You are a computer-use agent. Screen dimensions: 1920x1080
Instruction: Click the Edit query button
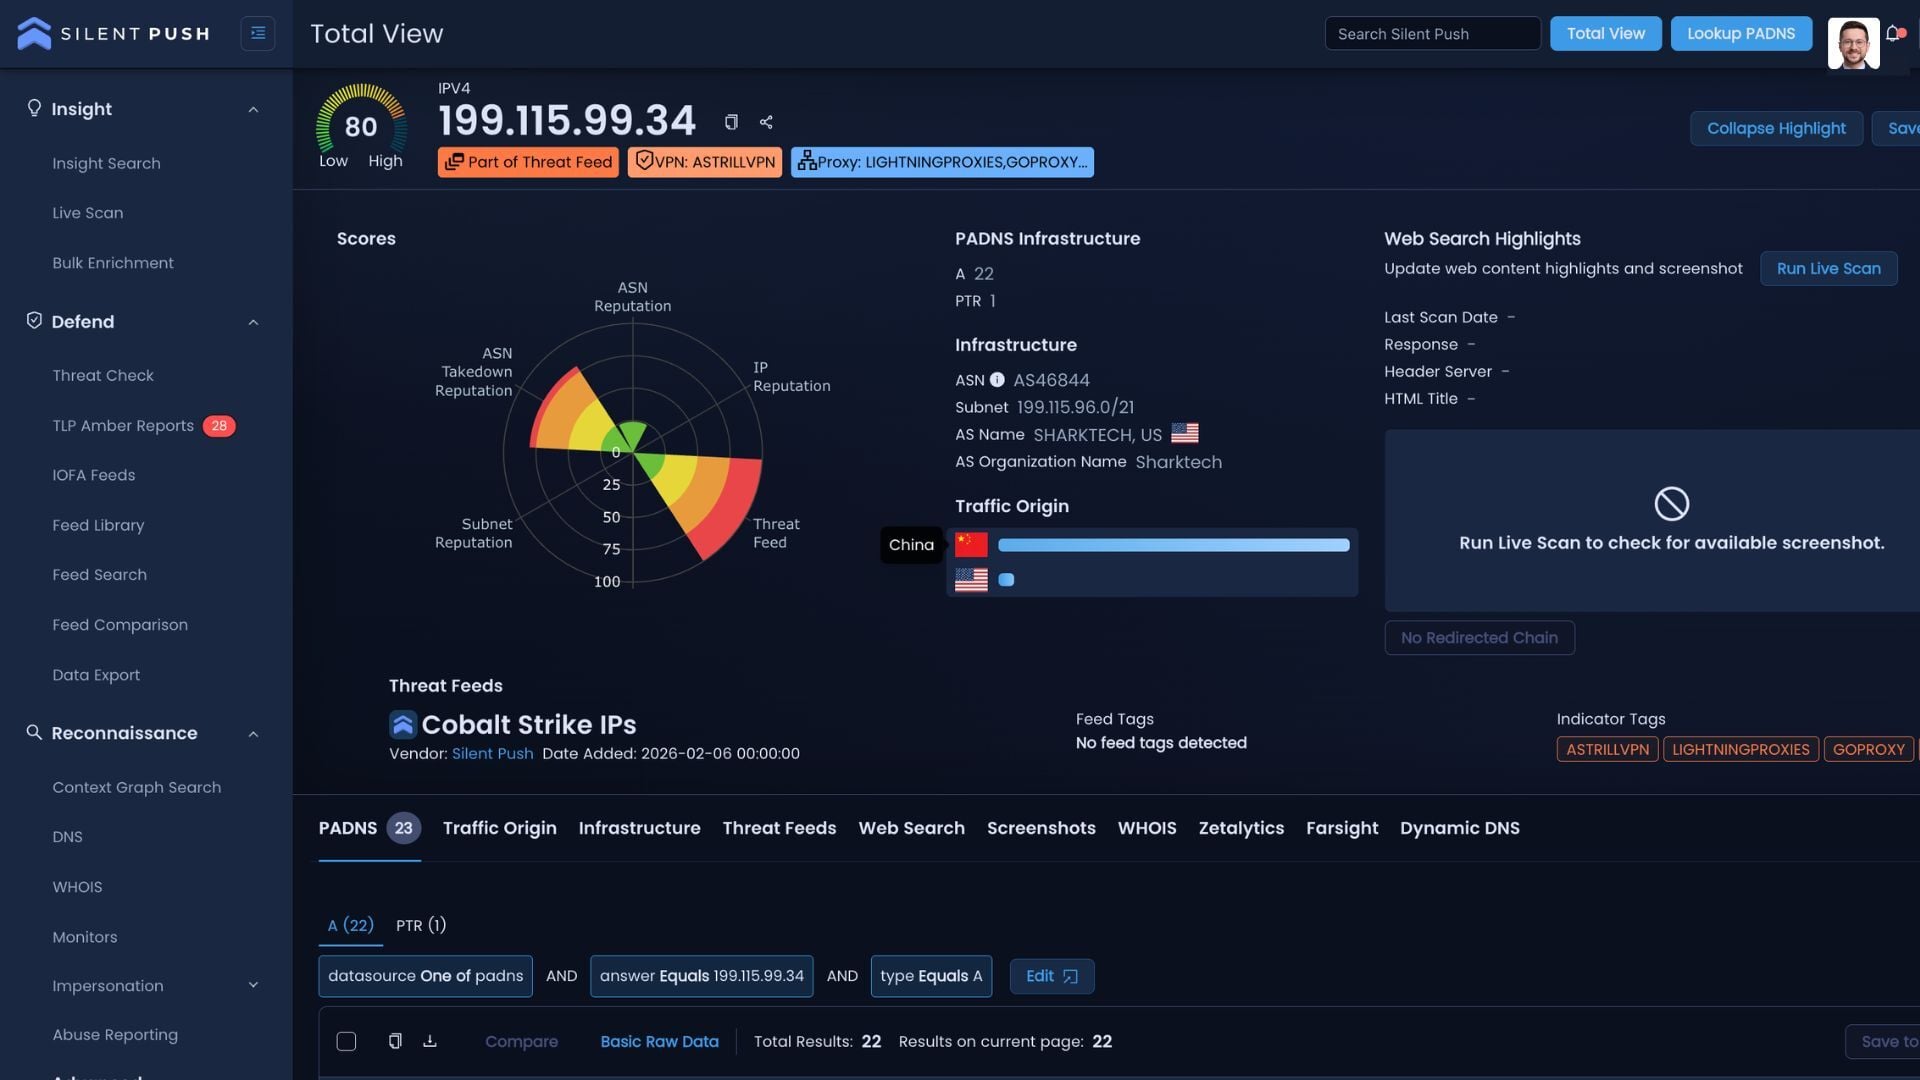[1052, 976]
